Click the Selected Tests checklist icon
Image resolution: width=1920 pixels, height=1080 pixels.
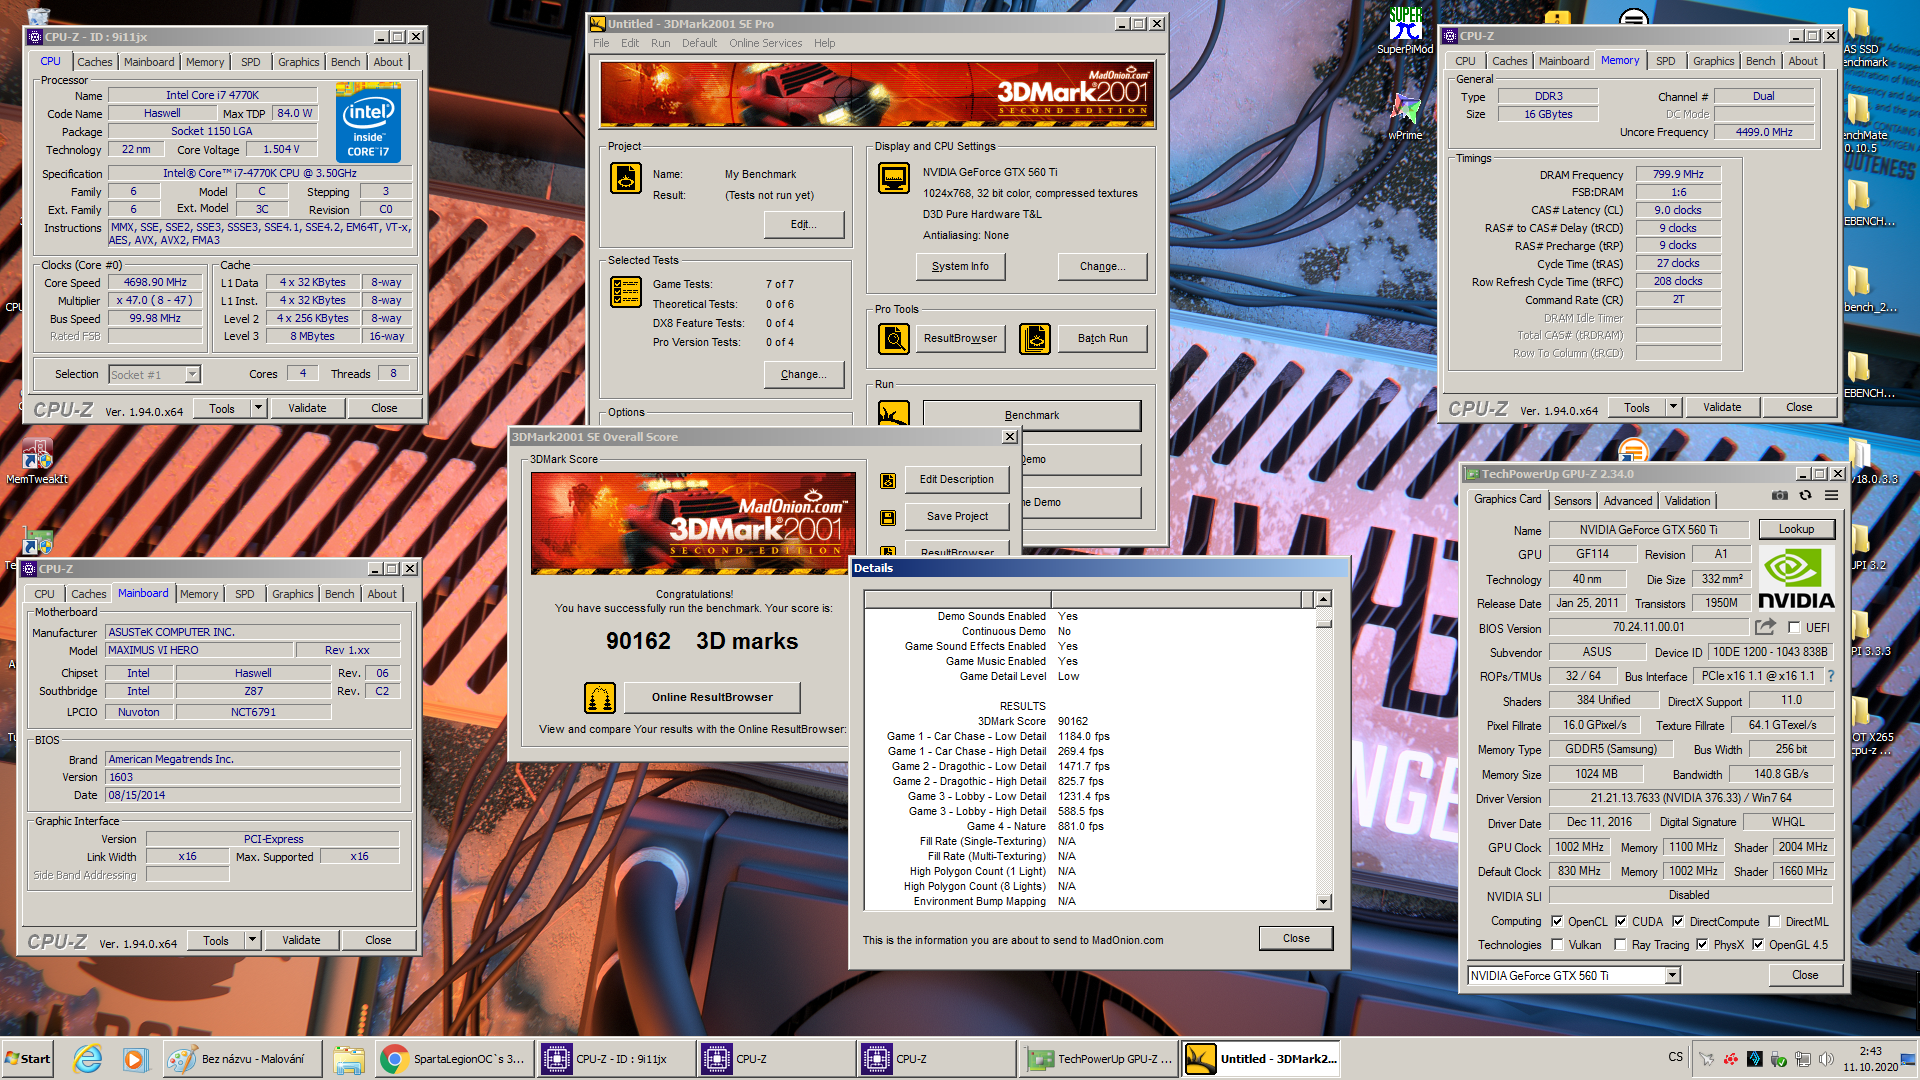[626, 292]
